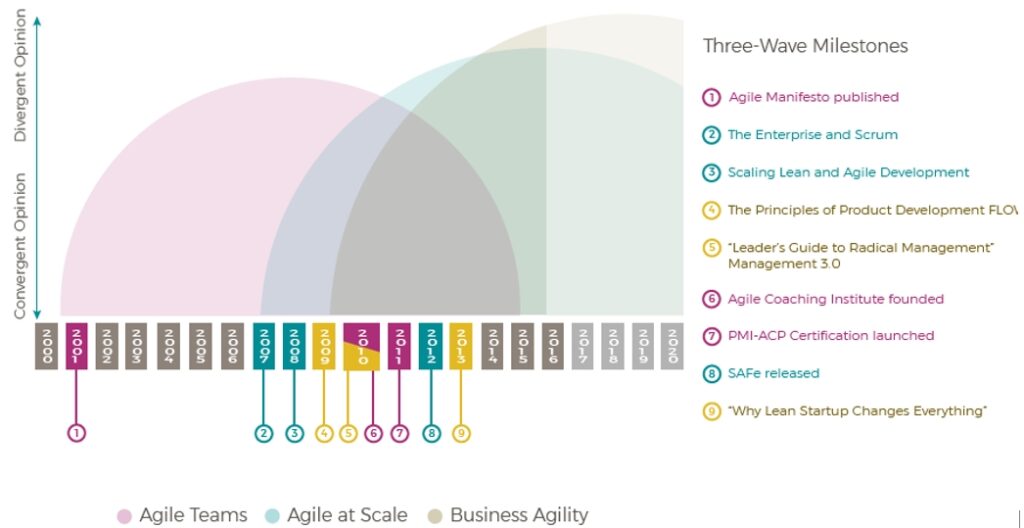Viewport: 1024px width, 528px height.
Task: Click numbered circle beside PMI-ACP Certification launched
Action: [711, 336]
